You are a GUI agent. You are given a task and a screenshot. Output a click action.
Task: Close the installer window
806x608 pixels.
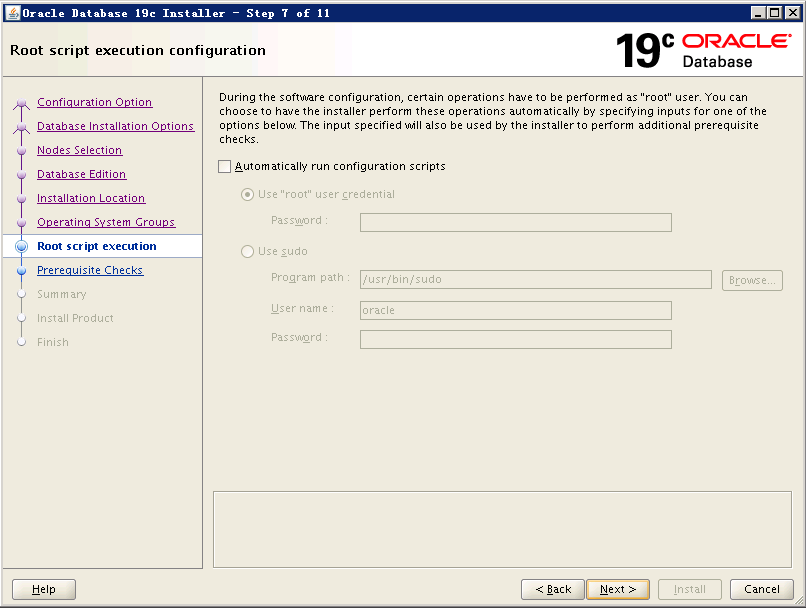(793, 13)
